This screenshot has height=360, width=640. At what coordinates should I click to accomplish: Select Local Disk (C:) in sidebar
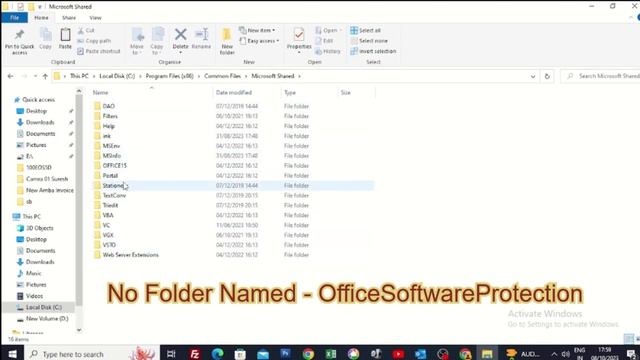pyautogui.click(x=43, y=307)
